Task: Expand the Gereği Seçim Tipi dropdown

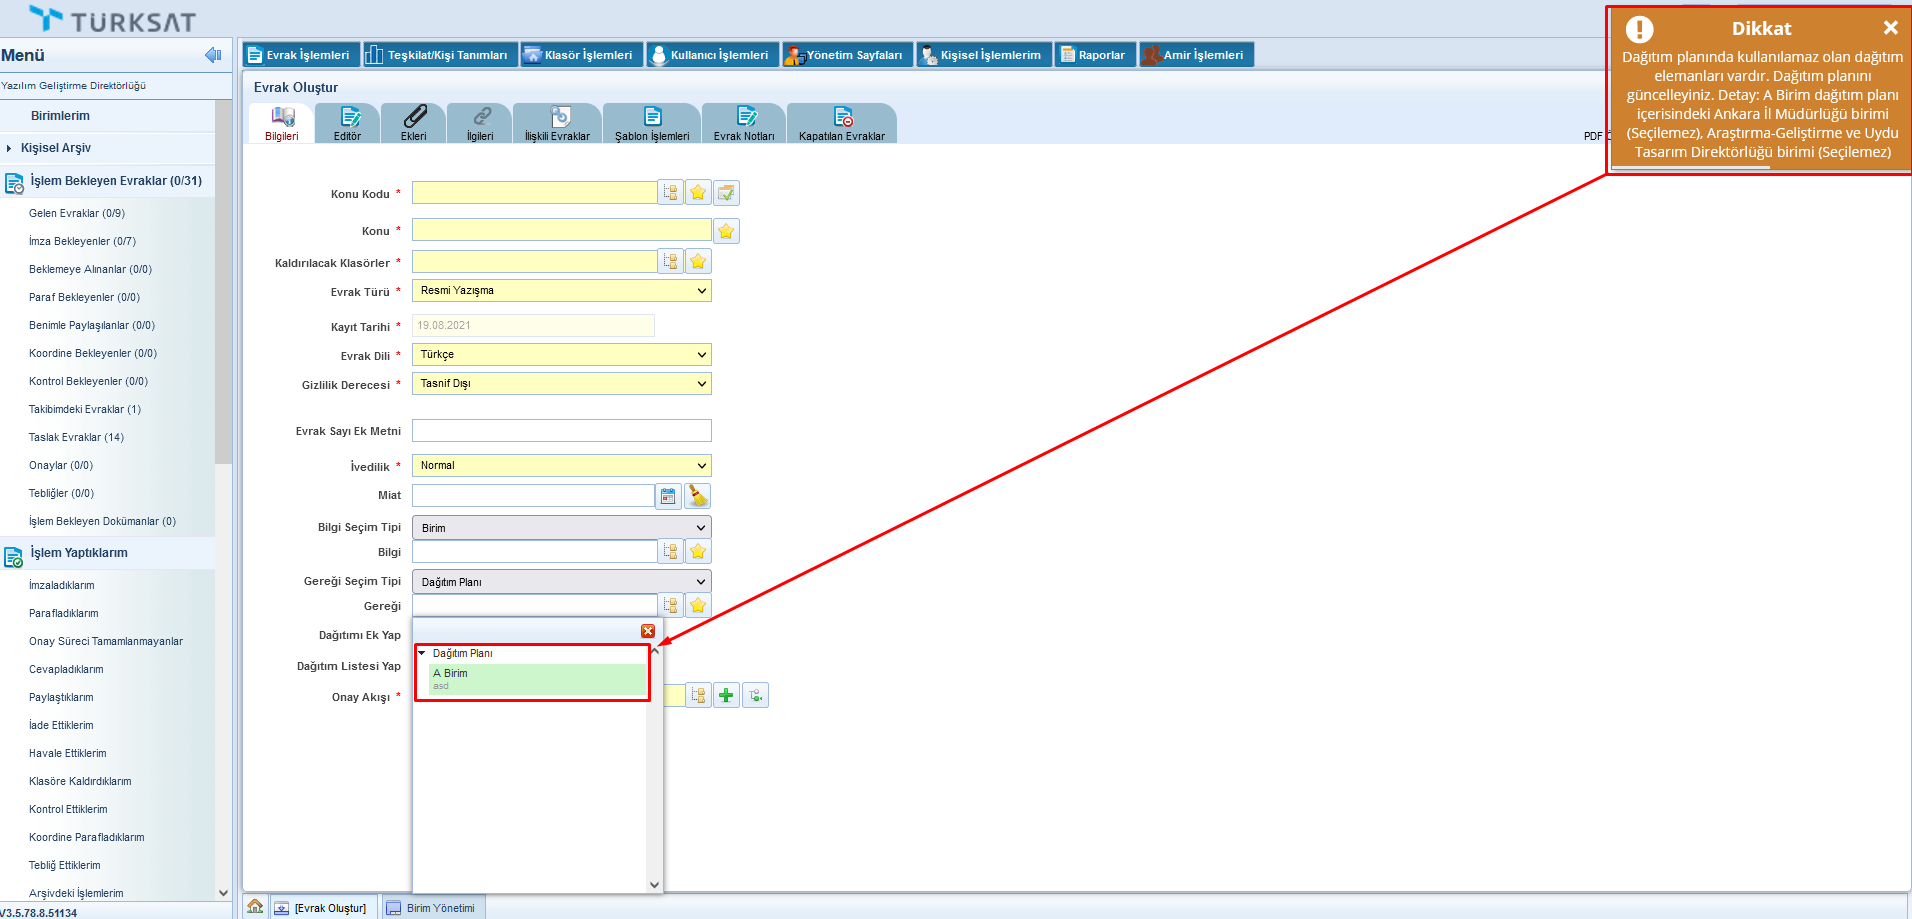Action: point(561,582)
